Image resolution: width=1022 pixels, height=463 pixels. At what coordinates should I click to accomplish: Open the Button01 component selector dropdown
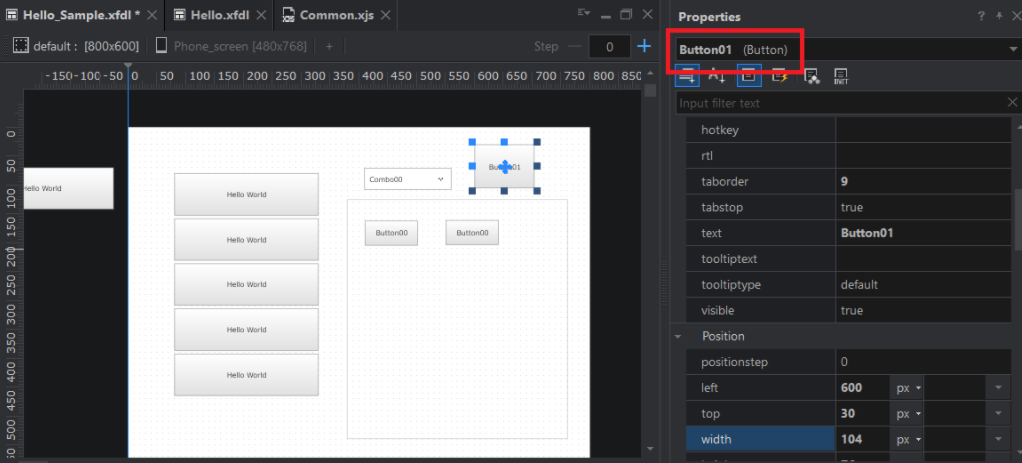pyautogui.click(x=1013, y=49)
